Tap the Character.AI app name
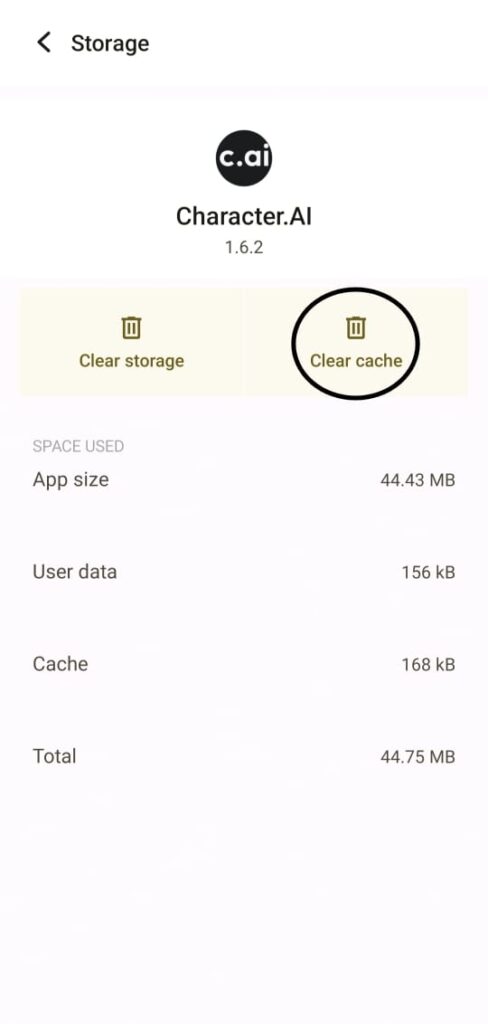The height and width of the screenshot is (1024, 488). pyautogui.click(x=244, y=216)
